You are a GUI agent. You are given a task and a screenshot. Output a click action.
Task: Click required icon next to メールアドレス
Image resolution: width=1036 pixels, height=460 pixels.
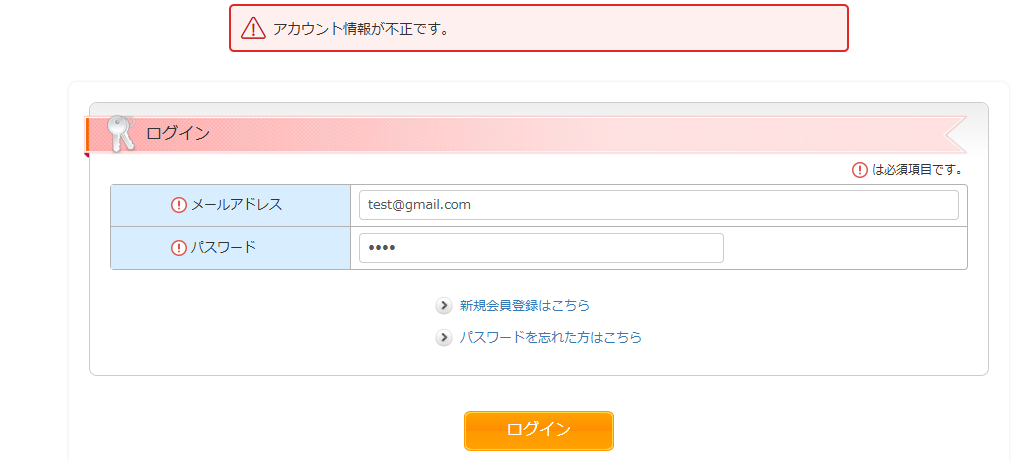click(179, 205)
